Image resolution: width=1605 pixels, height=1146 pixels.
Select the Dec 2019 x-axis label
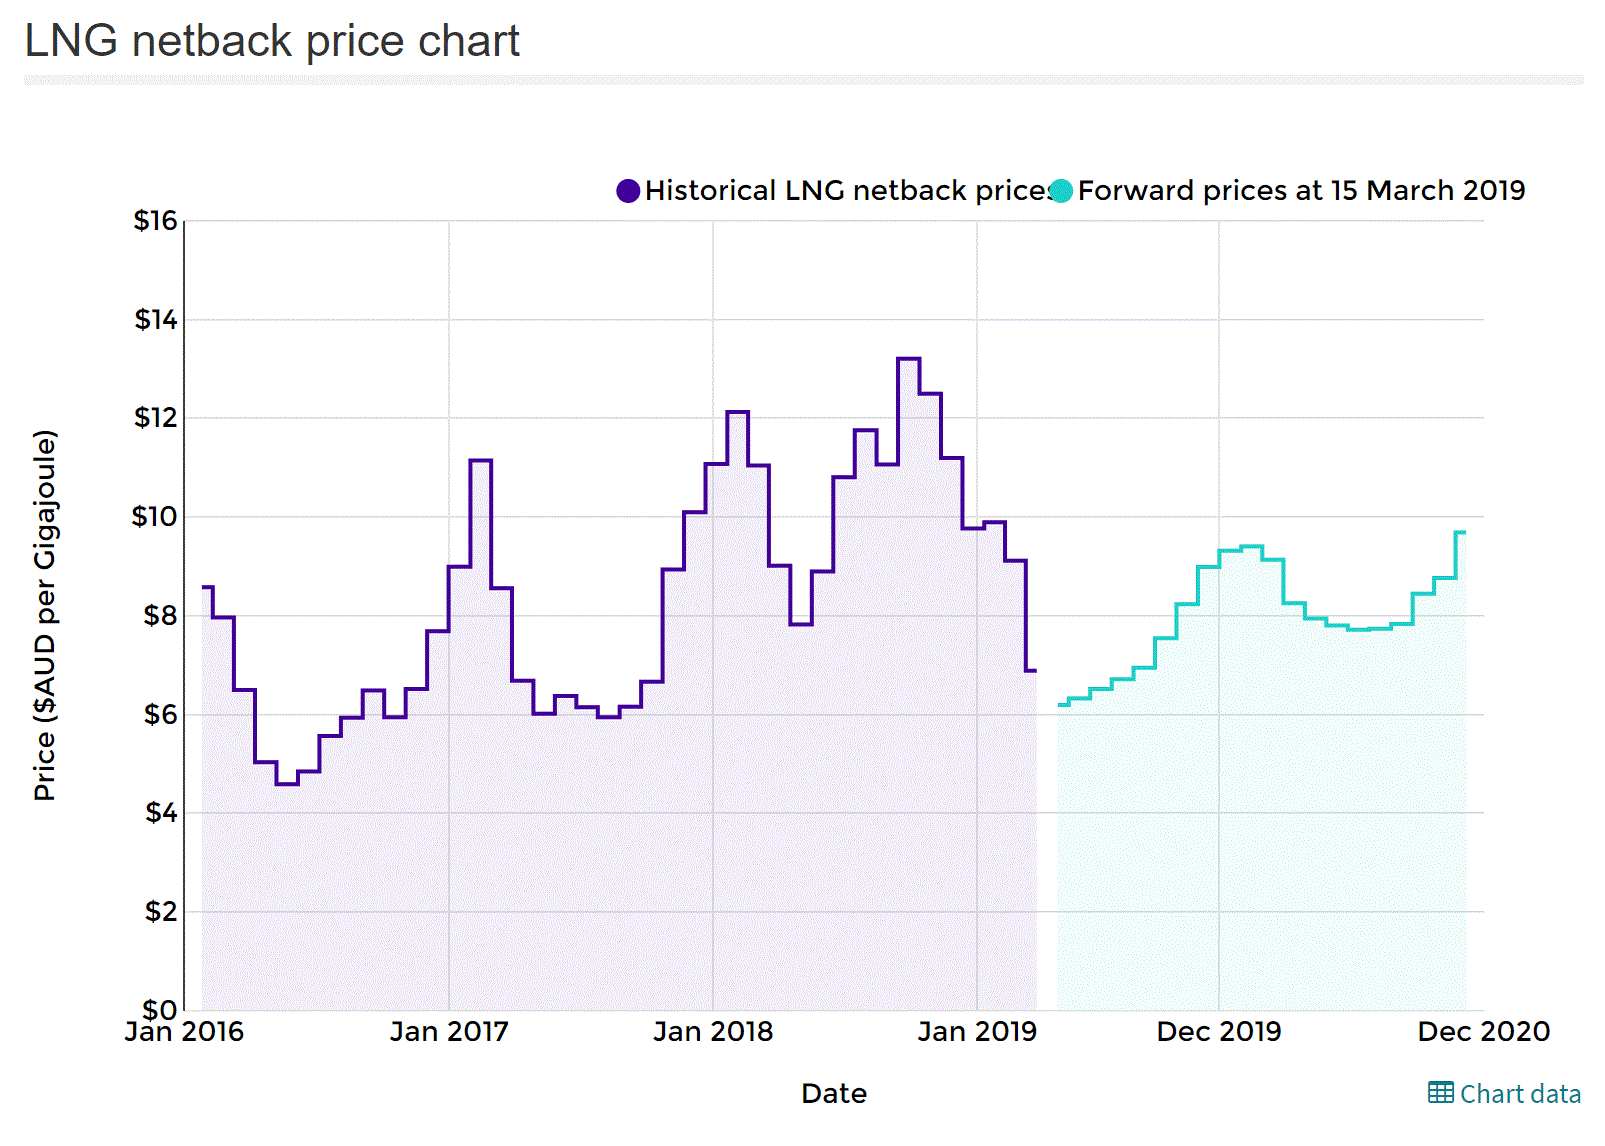click(1218, 1032)
